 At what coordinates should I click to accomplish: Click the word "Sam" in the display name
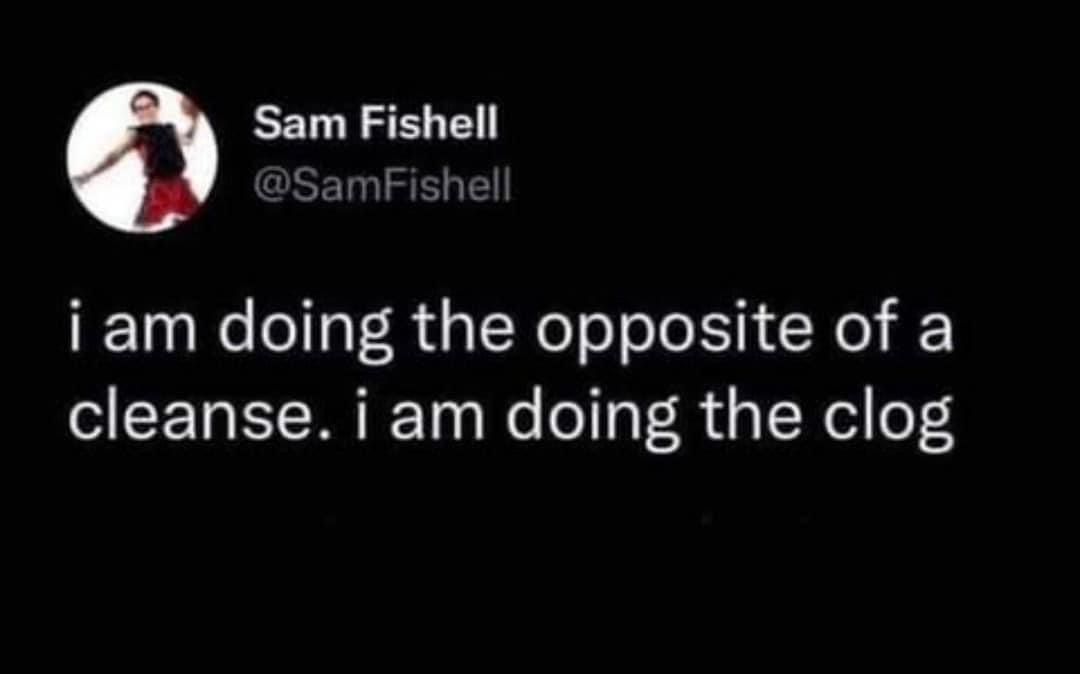pos(291,124)
